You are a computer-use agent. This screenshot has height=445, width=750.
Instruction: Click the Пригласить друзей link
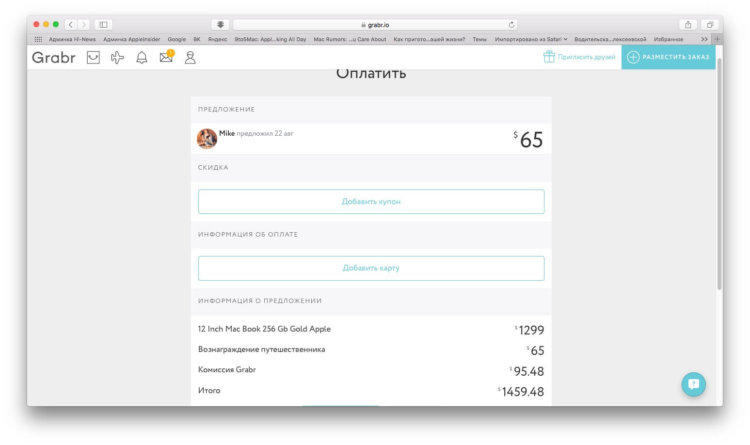tap(586, 57)
